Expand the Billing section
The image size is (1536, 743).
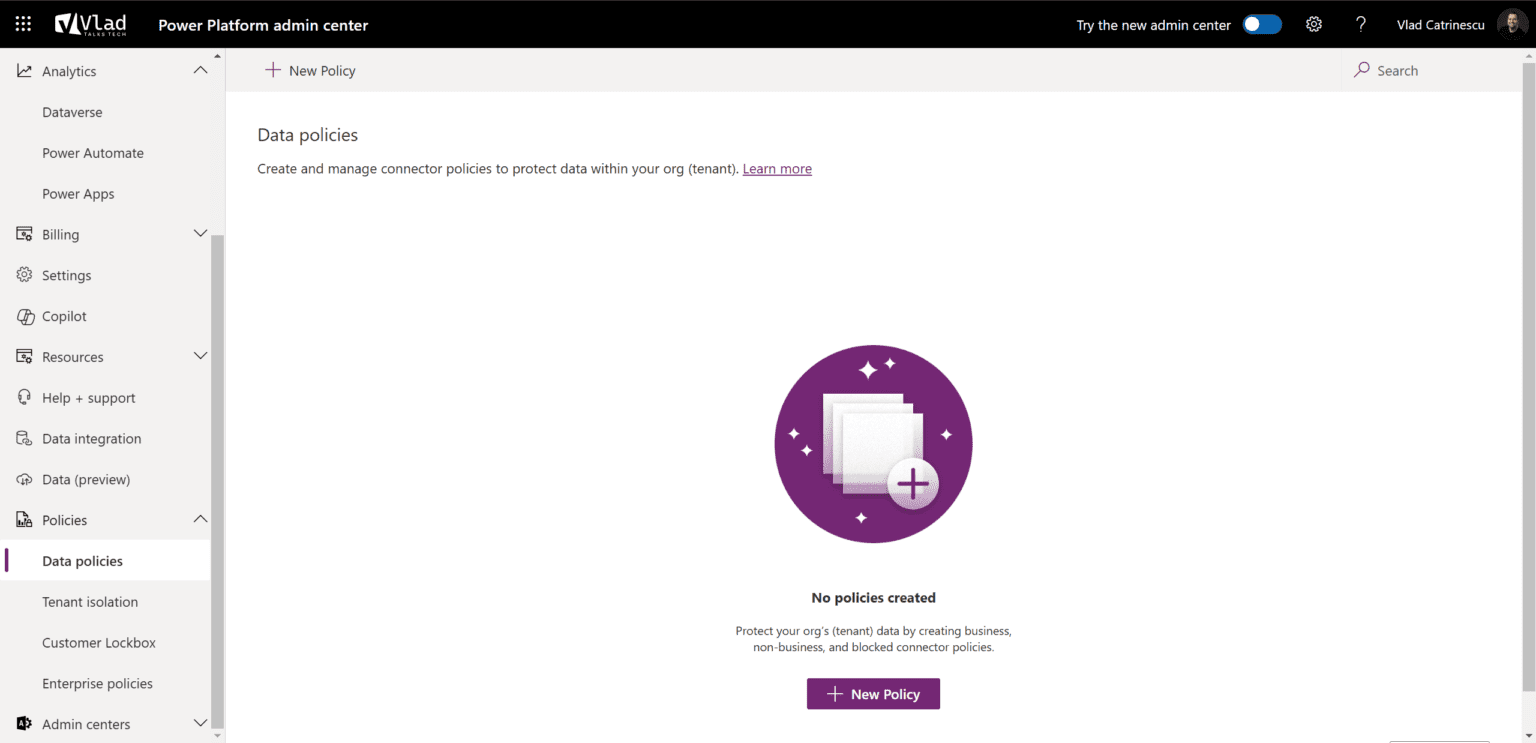(x=200, y=233)
